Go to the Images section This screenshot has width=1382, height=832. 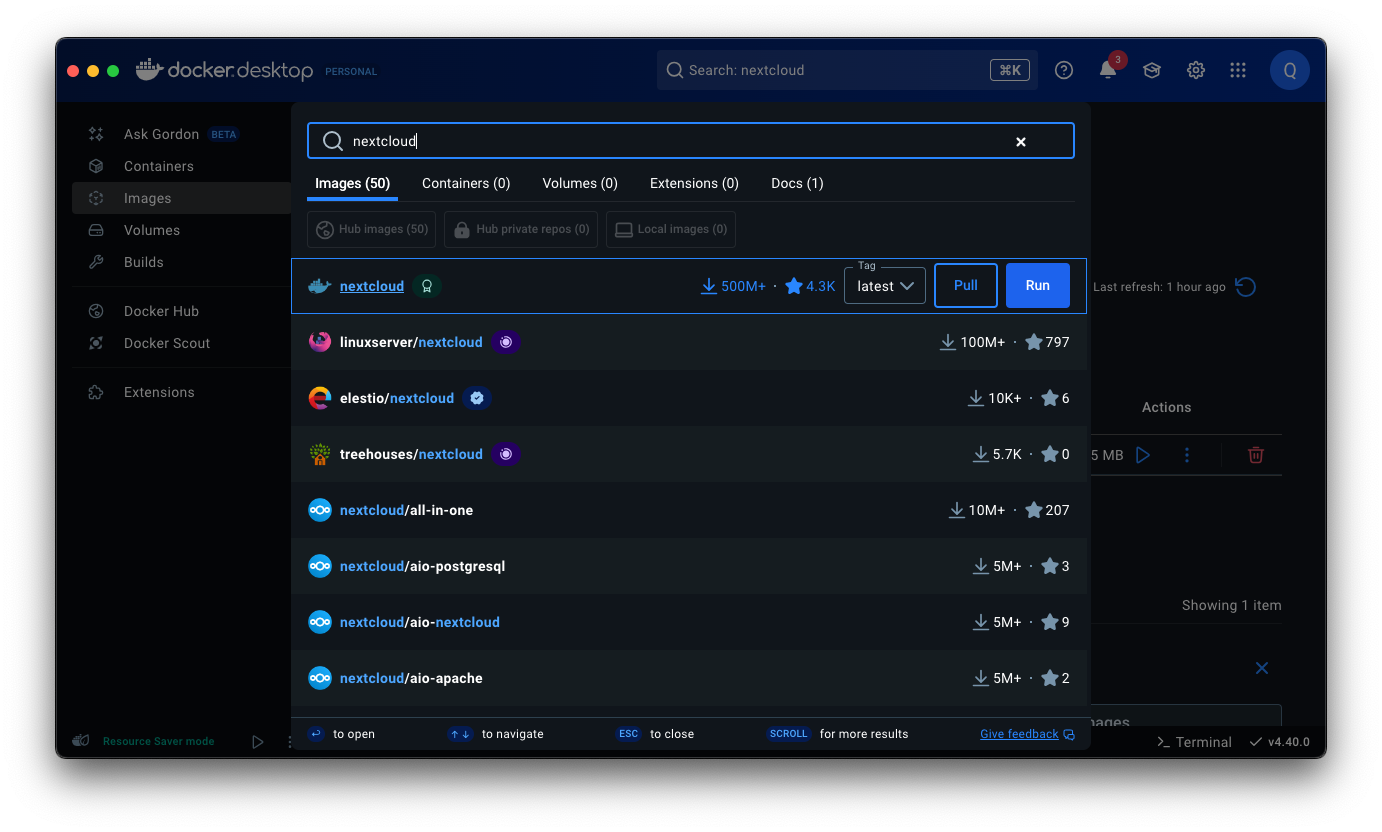(180, 198)
